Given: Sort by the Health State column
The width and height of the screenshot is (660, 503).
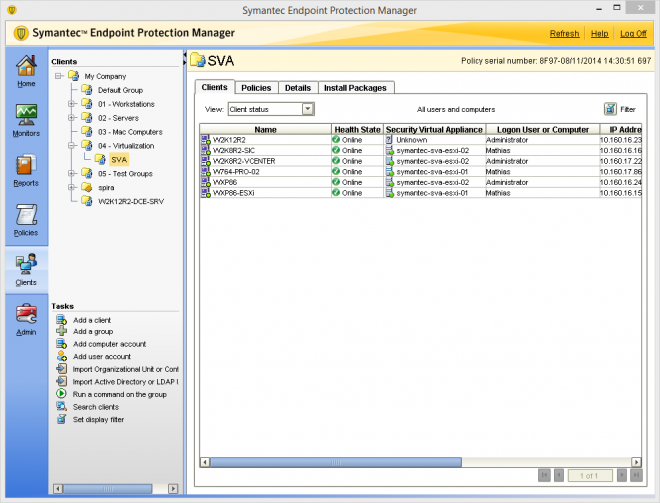Looking at the screenshot, I should [357, 129].
